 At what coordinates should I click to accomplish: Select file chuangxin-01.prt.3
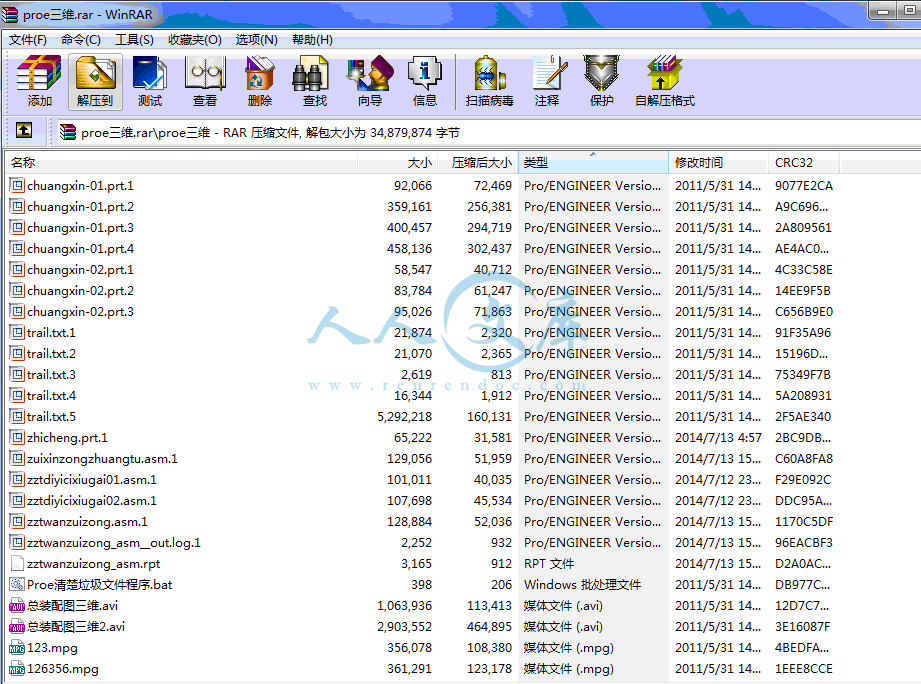(x=80, y=228)
